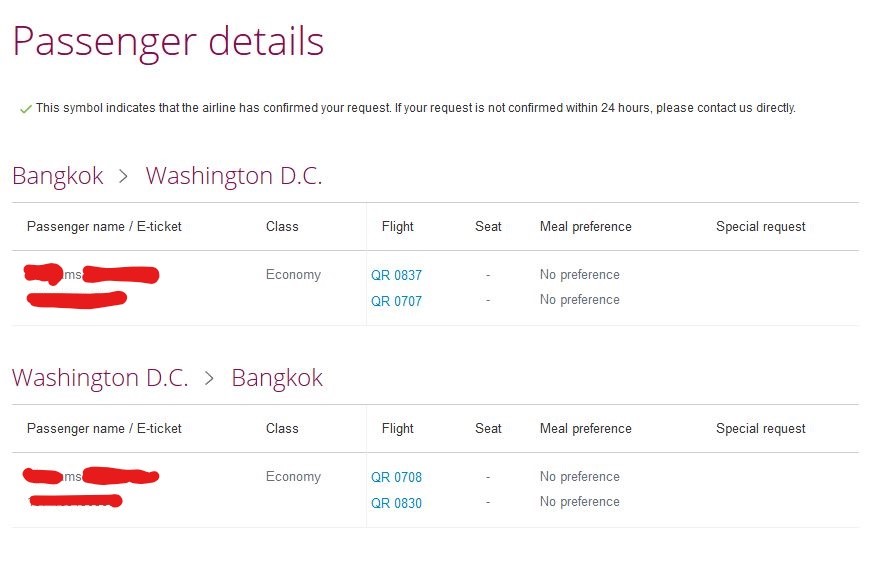879x573 pixels.
Task: Open flight QR 0830 link
Action: coord(396,503)
